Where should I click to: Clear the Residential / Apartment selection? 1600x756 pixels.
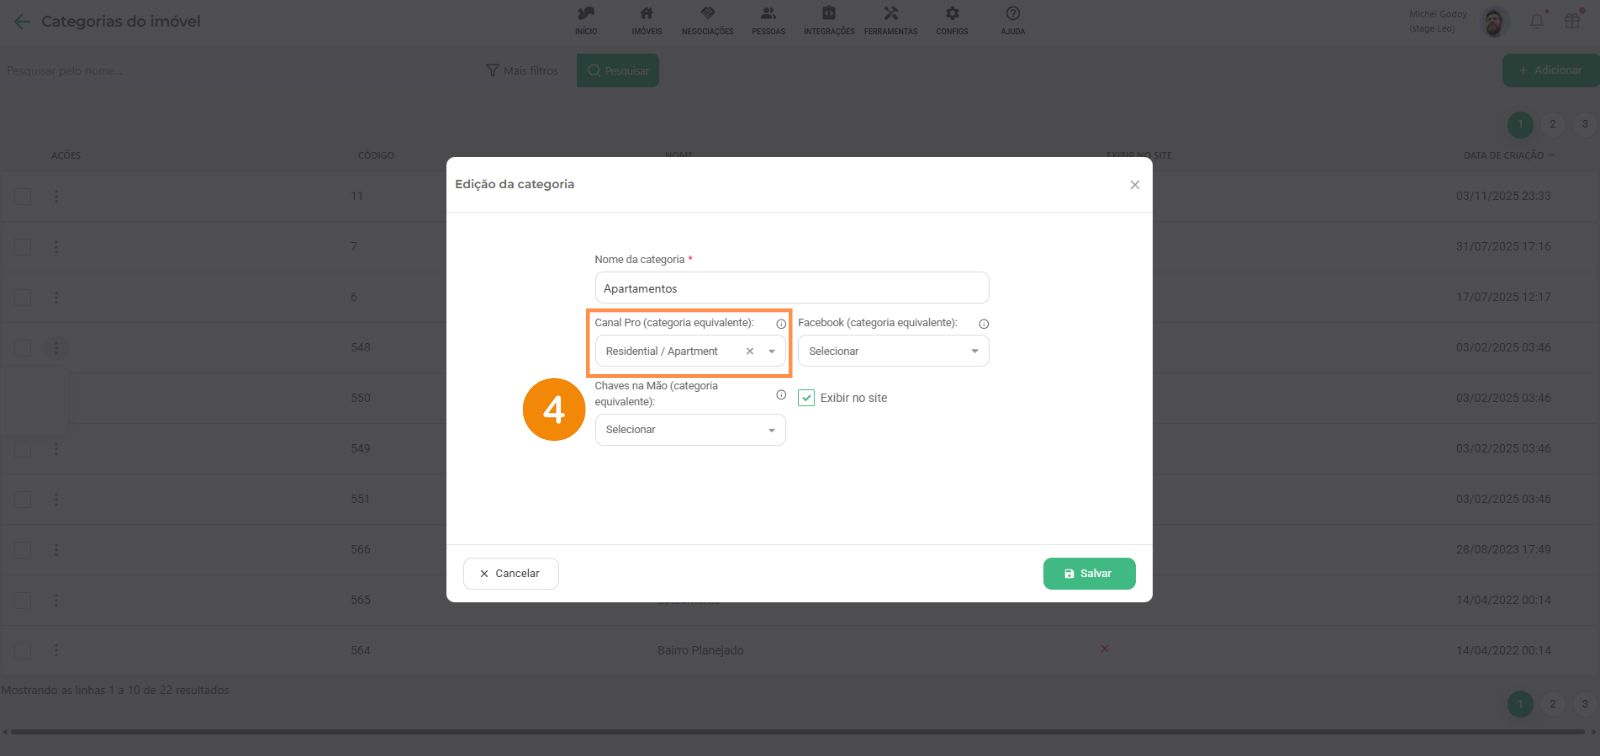click(x=750, y=351)
